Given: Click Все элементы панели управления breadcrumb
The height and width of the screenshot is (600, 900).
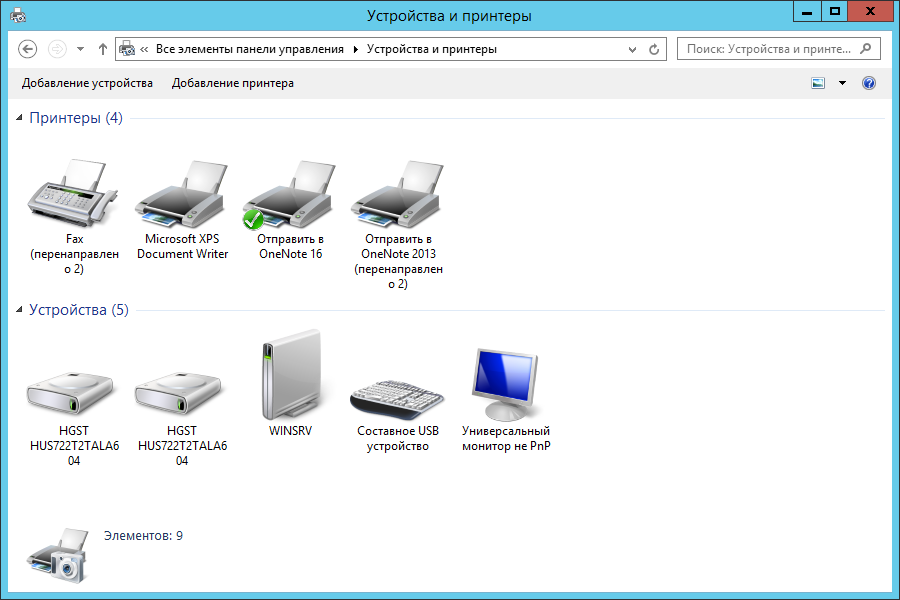Looking at the screenshot, I should pos(250,49).
